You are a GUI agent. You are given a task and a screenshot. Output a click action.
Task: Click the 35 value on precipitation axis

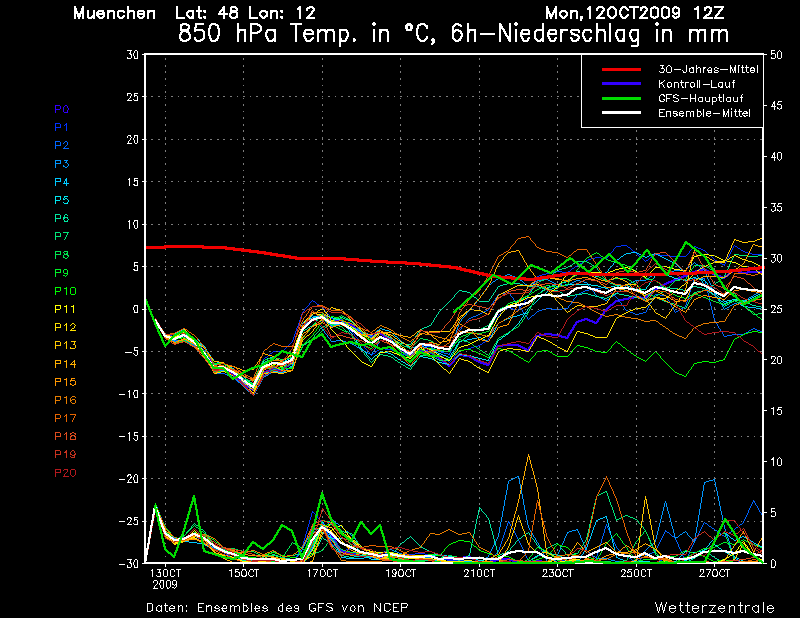point(776,207)
